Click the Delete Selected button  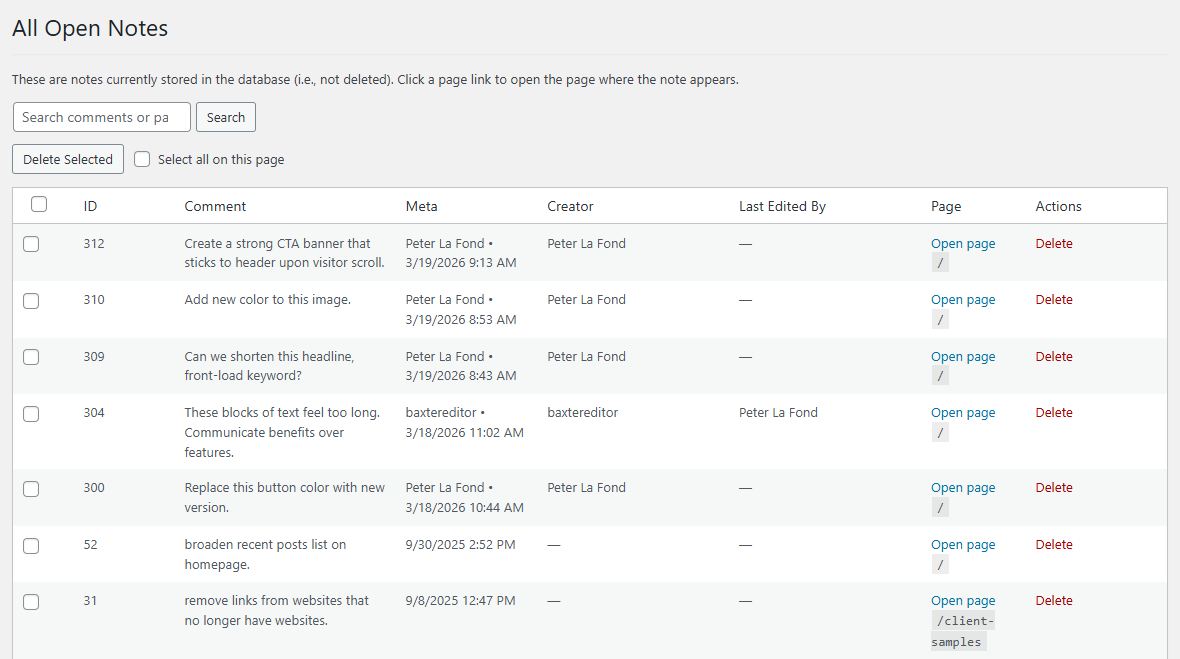pyautogui.click(x=68, y=159)
